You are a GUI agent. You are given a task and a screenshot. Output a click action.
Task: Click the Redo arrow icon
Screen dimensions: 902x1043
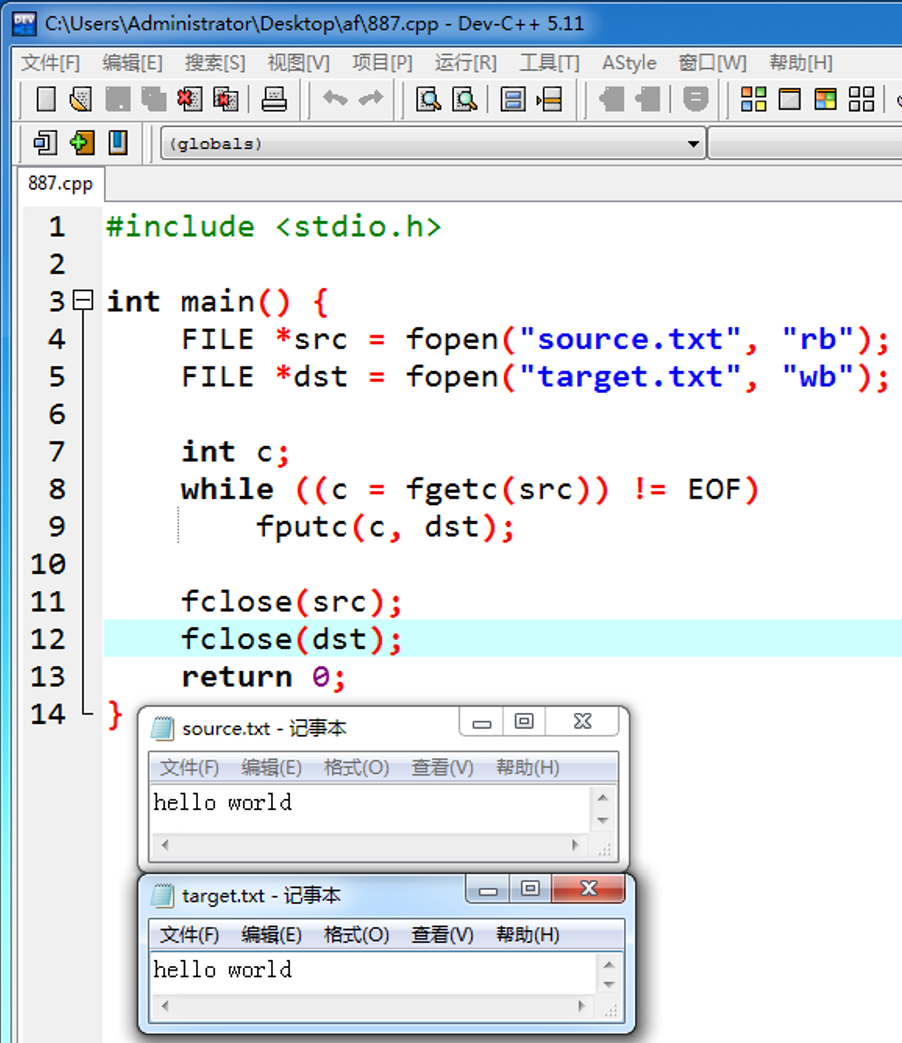371,98
